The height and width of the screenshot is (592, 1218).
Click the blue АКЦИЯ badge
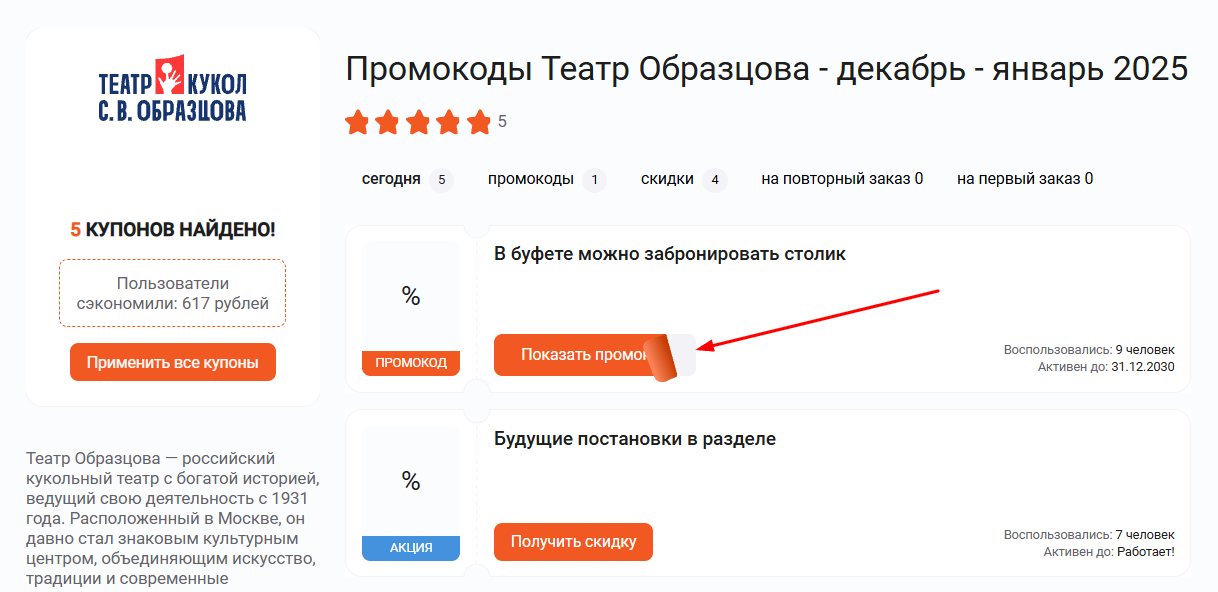[410, 548]
